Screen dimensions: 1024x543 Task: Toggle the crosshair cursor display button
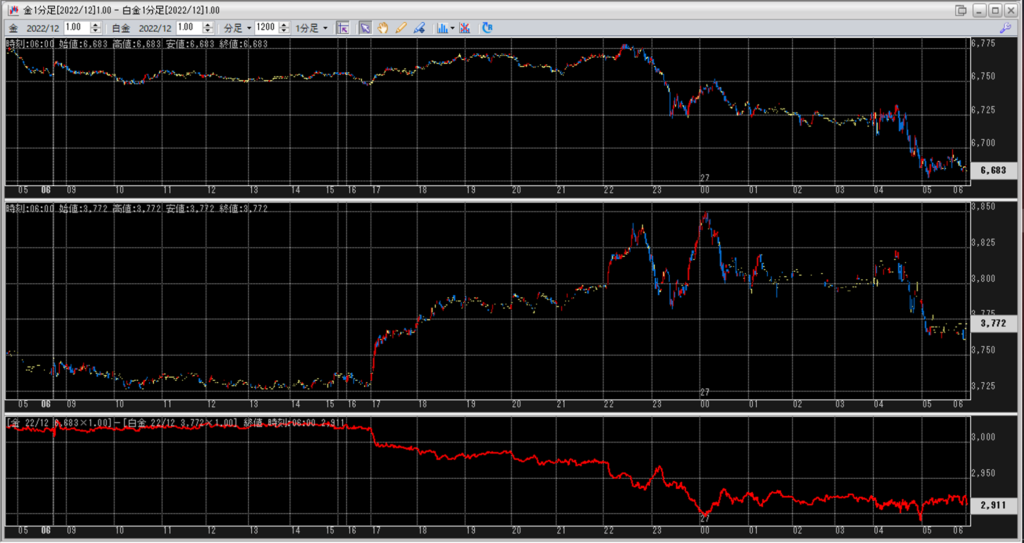tap(343, 28)
